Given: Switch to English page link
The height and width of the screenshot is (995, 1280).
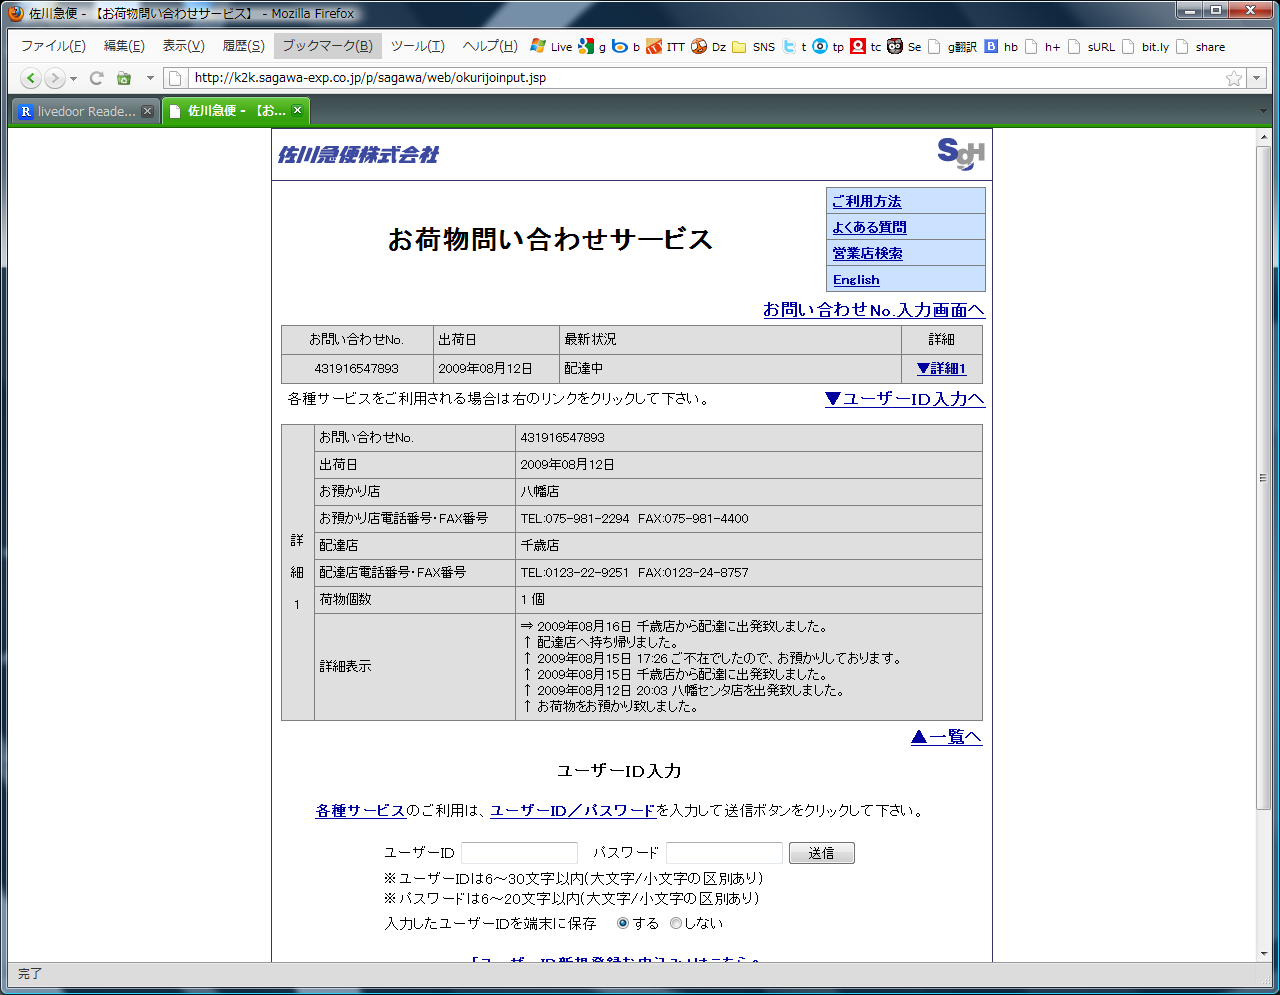Looking at the screenshot, I should point(856,280).
